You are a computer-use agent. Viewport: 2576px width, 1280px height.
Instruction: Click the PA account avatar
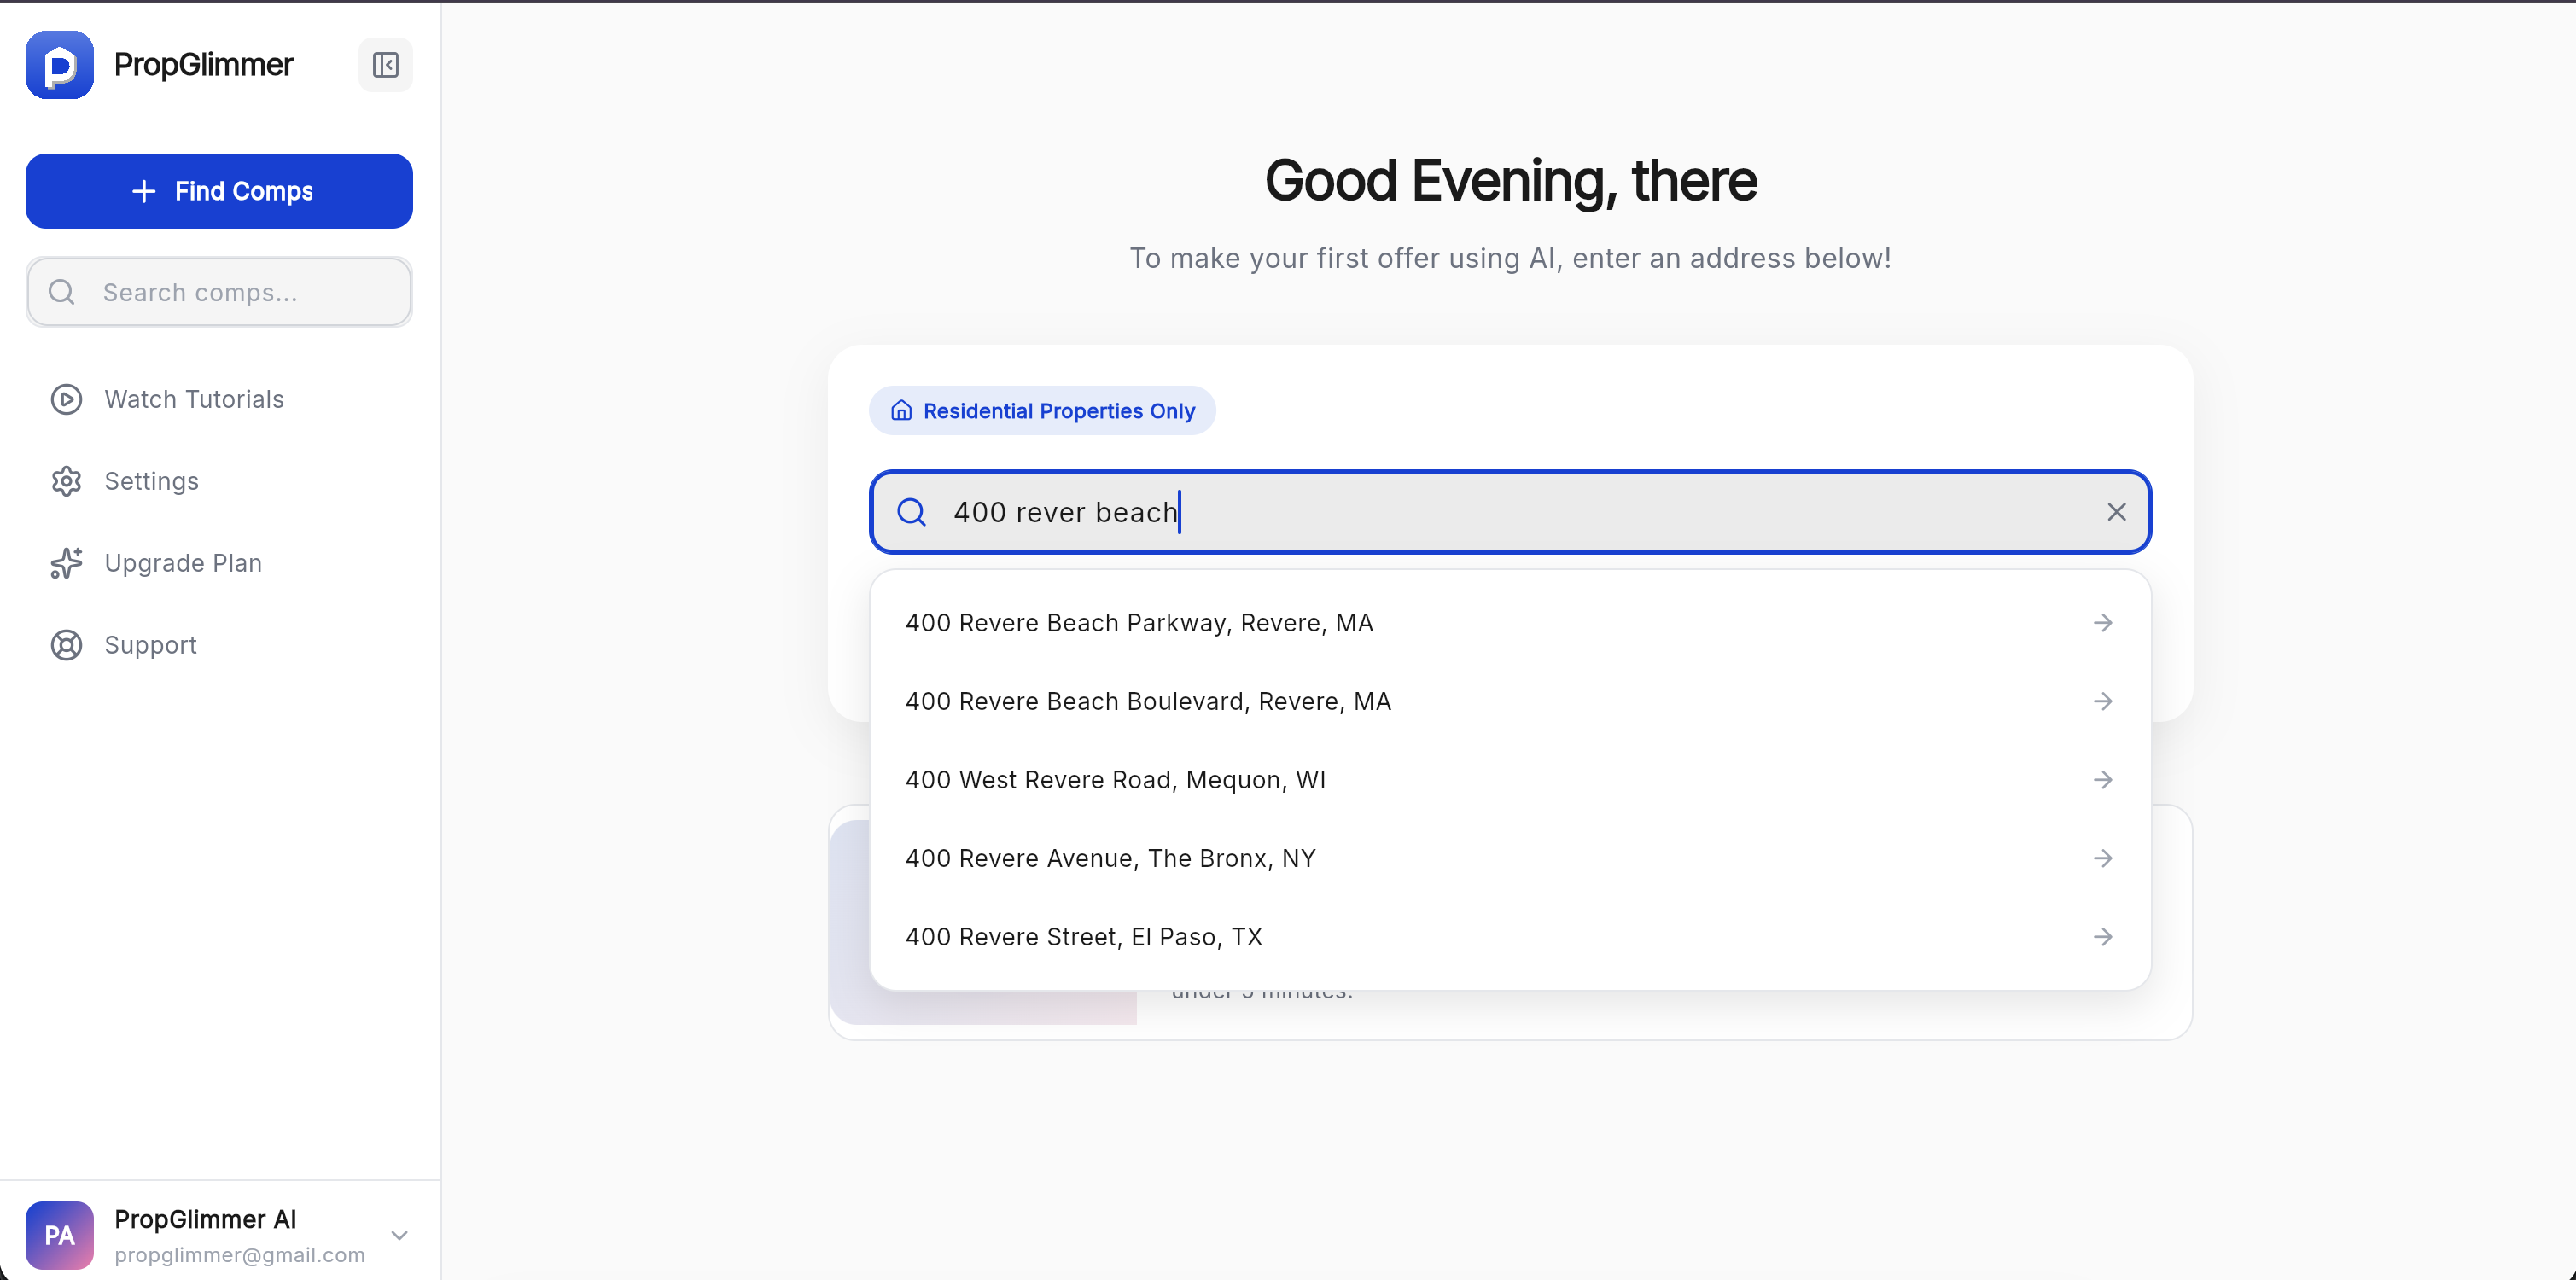click(59, 1235)
